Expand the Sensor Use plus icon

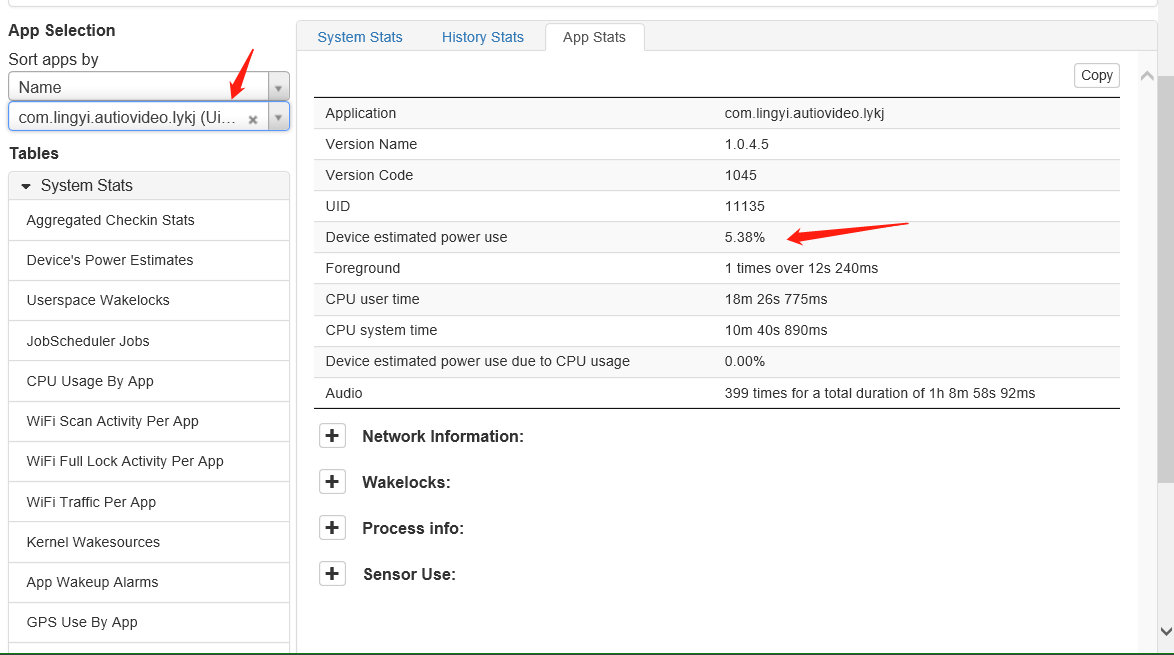click(x=332, y=573)
